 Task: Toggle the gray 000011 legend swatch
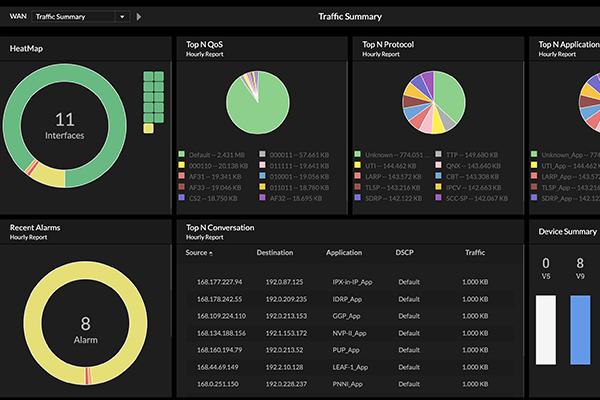tap(262, 154)
